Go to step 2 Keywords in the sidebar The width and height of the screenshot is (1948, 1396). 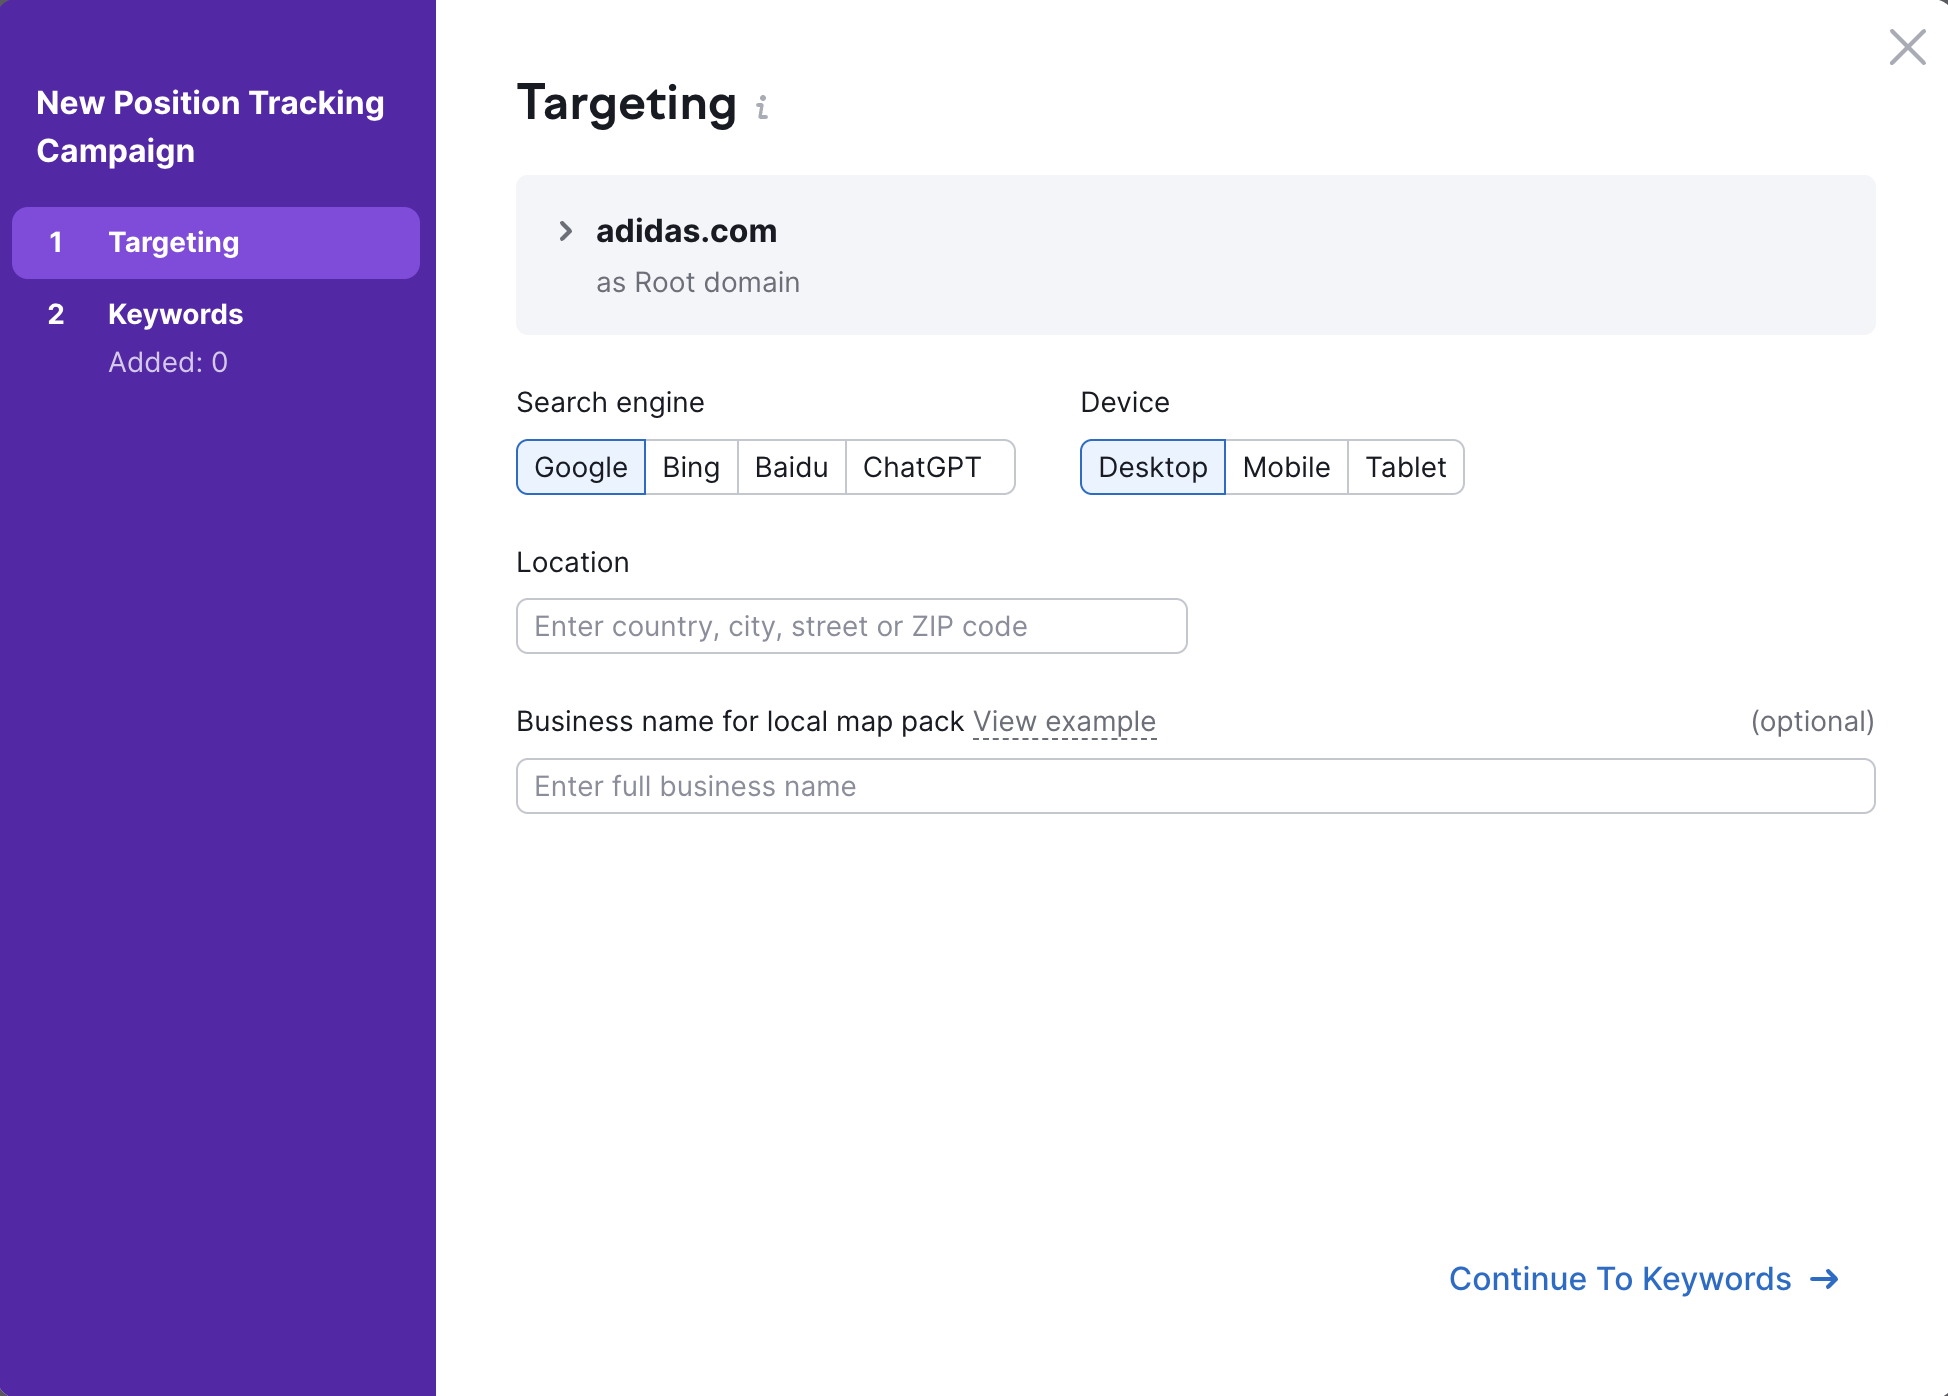pos(175,314)
